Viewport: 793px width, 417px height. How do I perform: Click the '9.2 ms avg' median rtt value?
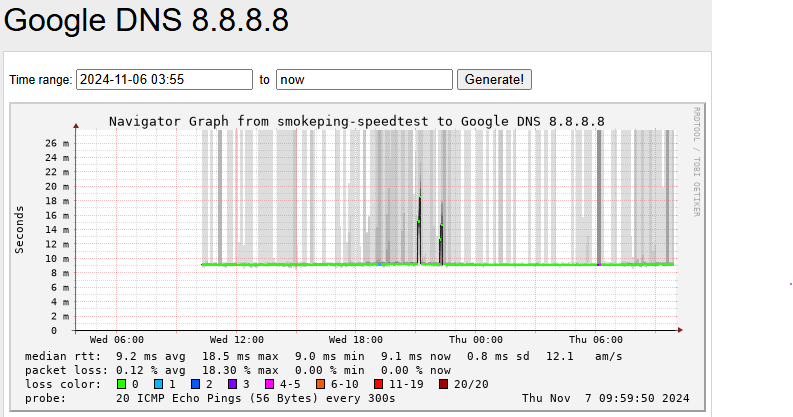[151, 356]
